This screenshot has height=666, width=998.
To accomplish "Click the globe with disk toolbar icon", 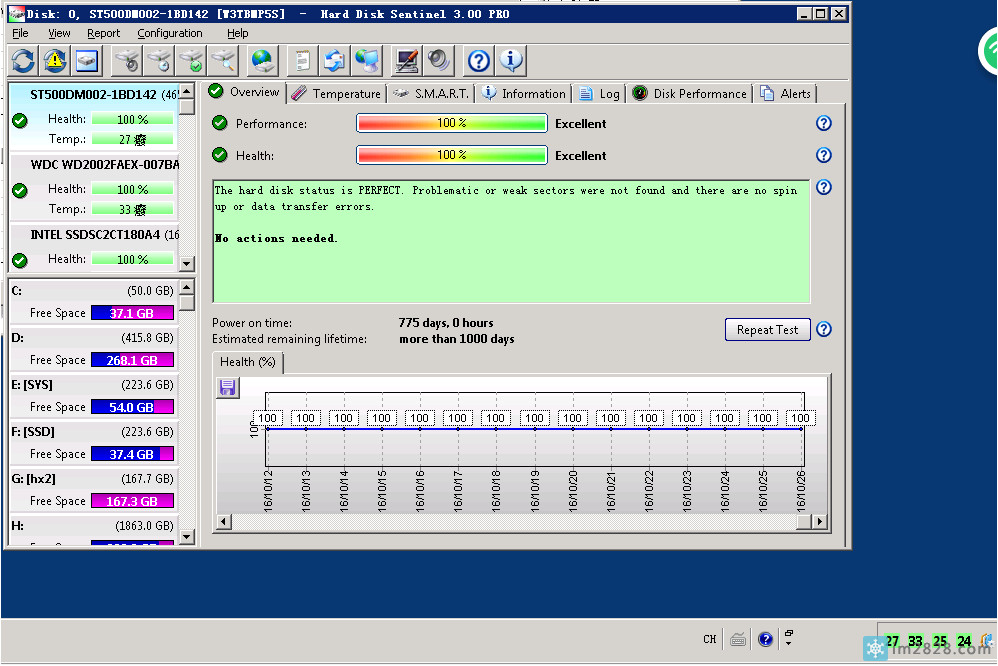I will [x=262, y=61].
